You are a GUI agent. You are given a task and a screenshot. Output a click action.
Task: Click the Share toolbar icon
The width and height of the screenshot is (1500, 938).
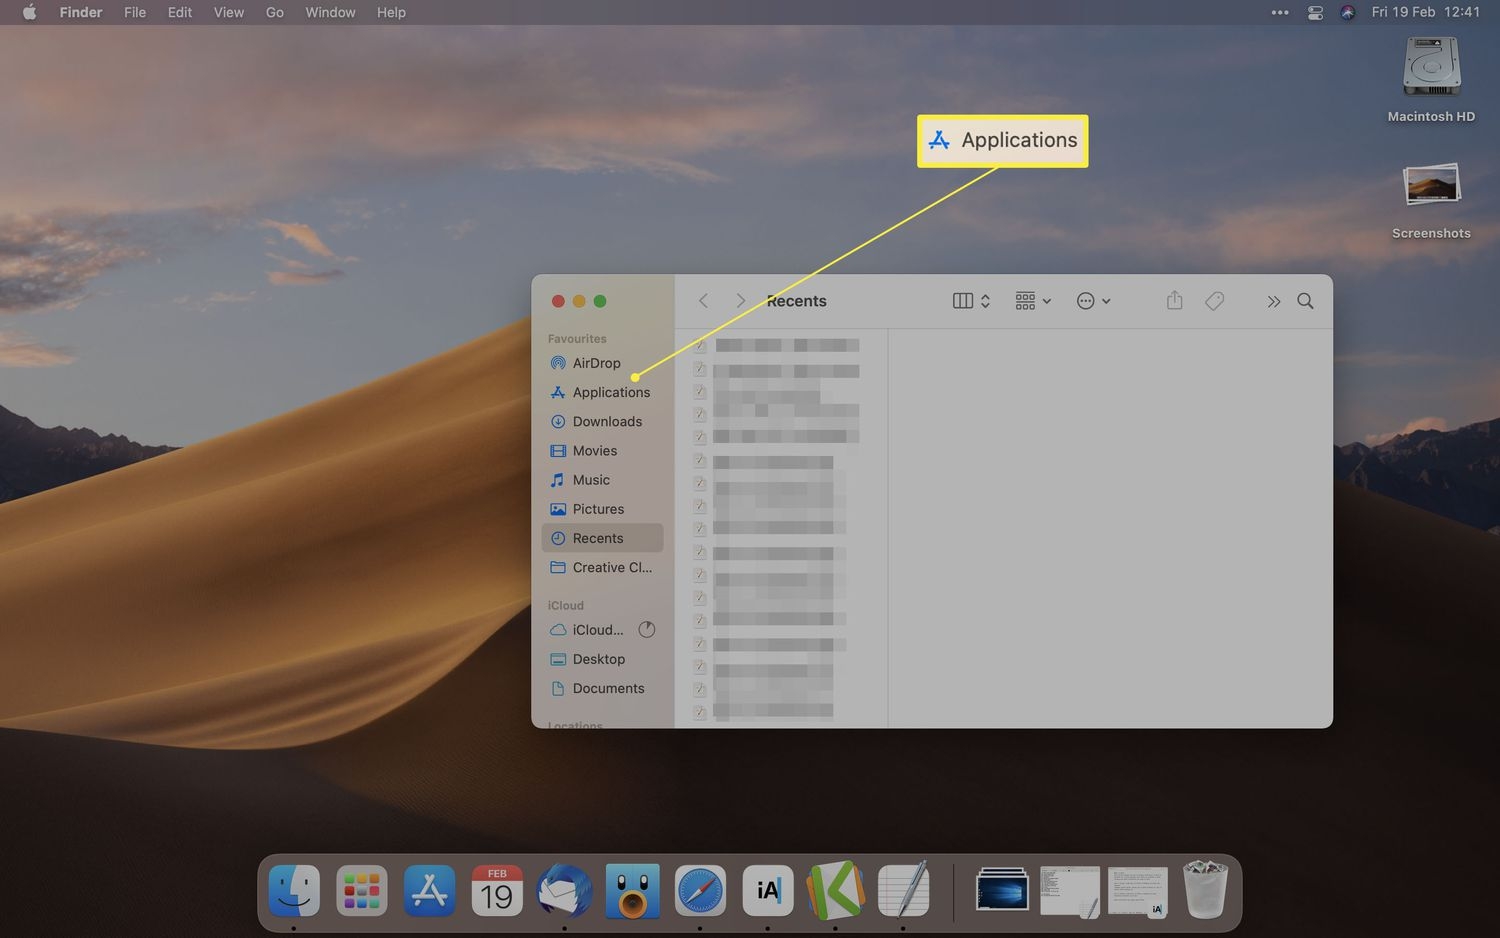pos(1175,301)
